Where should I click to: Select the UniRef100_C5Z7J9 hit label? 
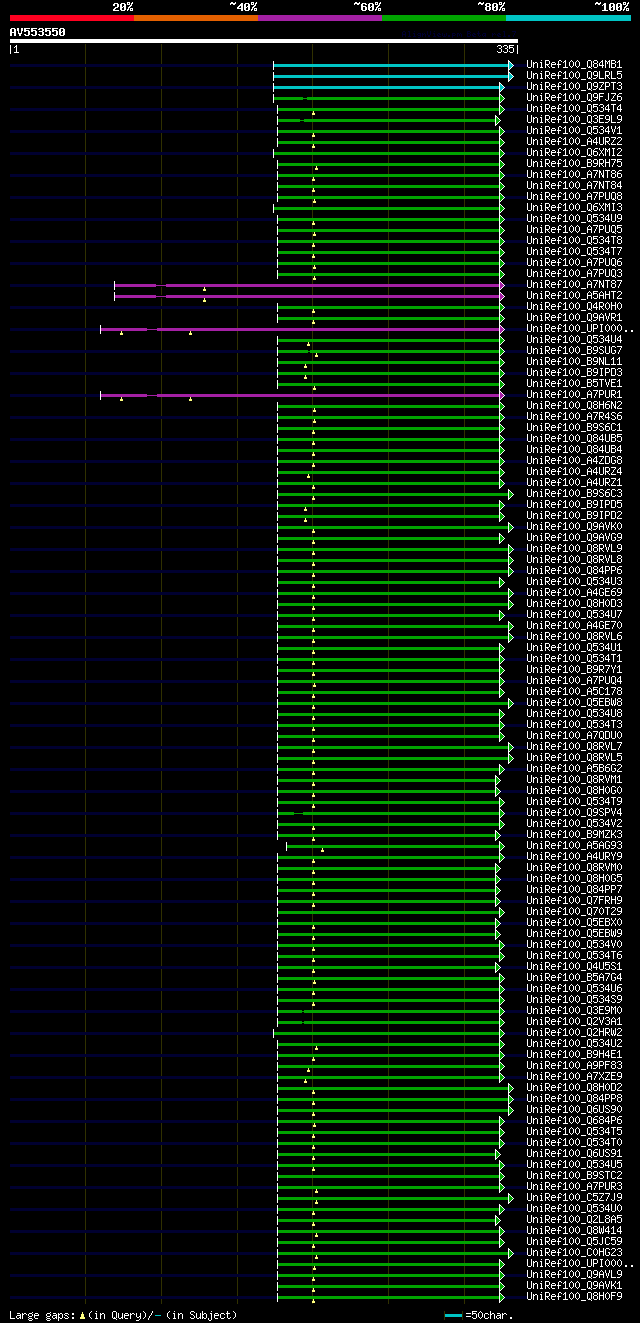pyautogui.click(x=574, y=1198)
